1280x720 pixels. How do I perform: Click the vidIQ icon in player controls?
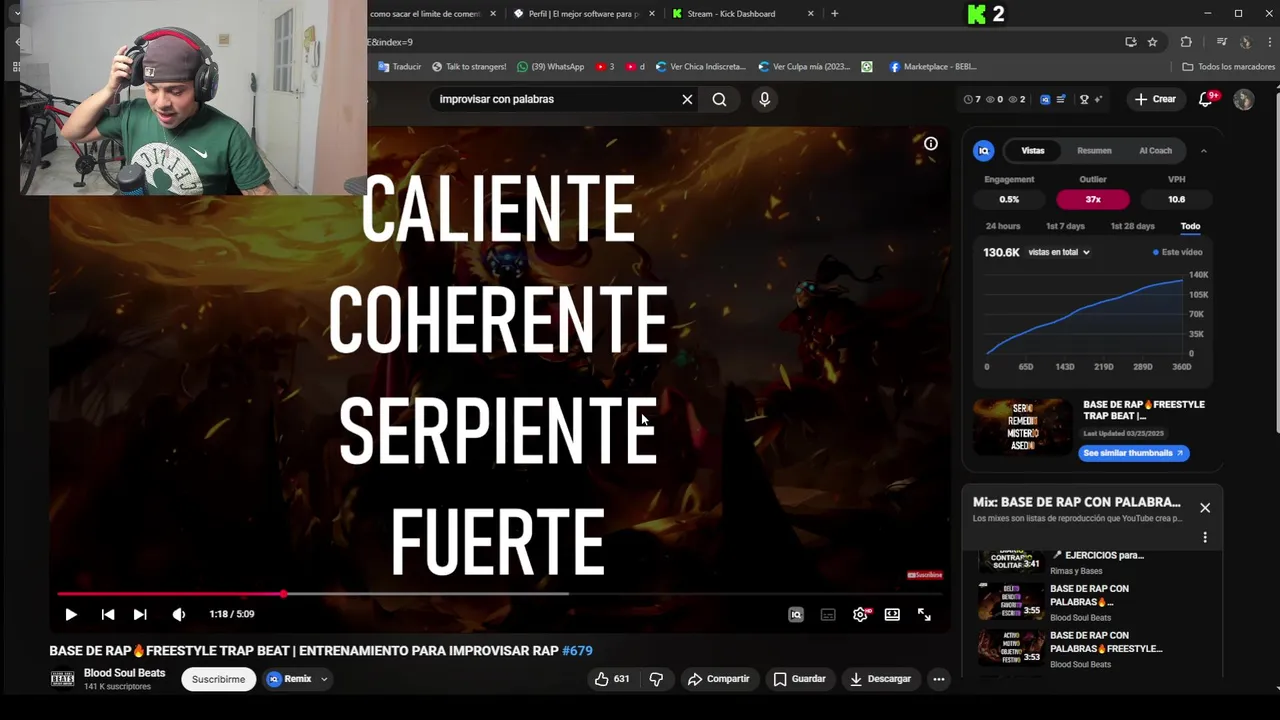[796, 615]
